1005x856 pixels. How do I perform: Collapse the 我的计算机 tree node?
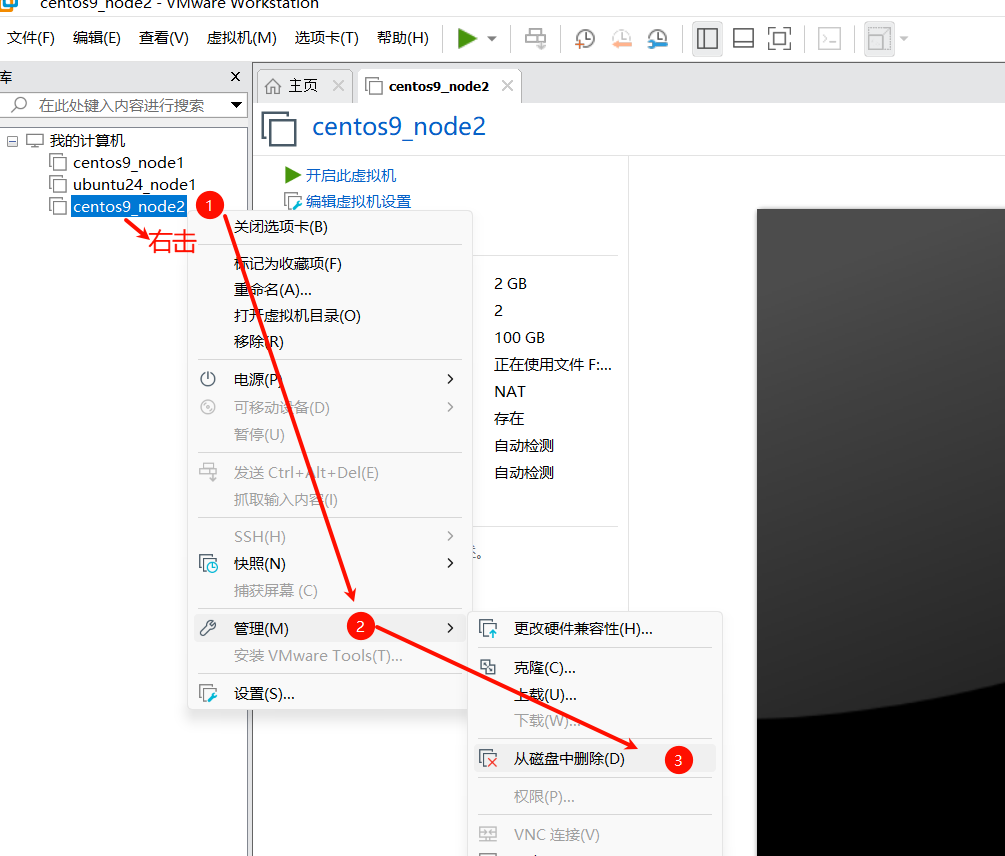[12, 141]
